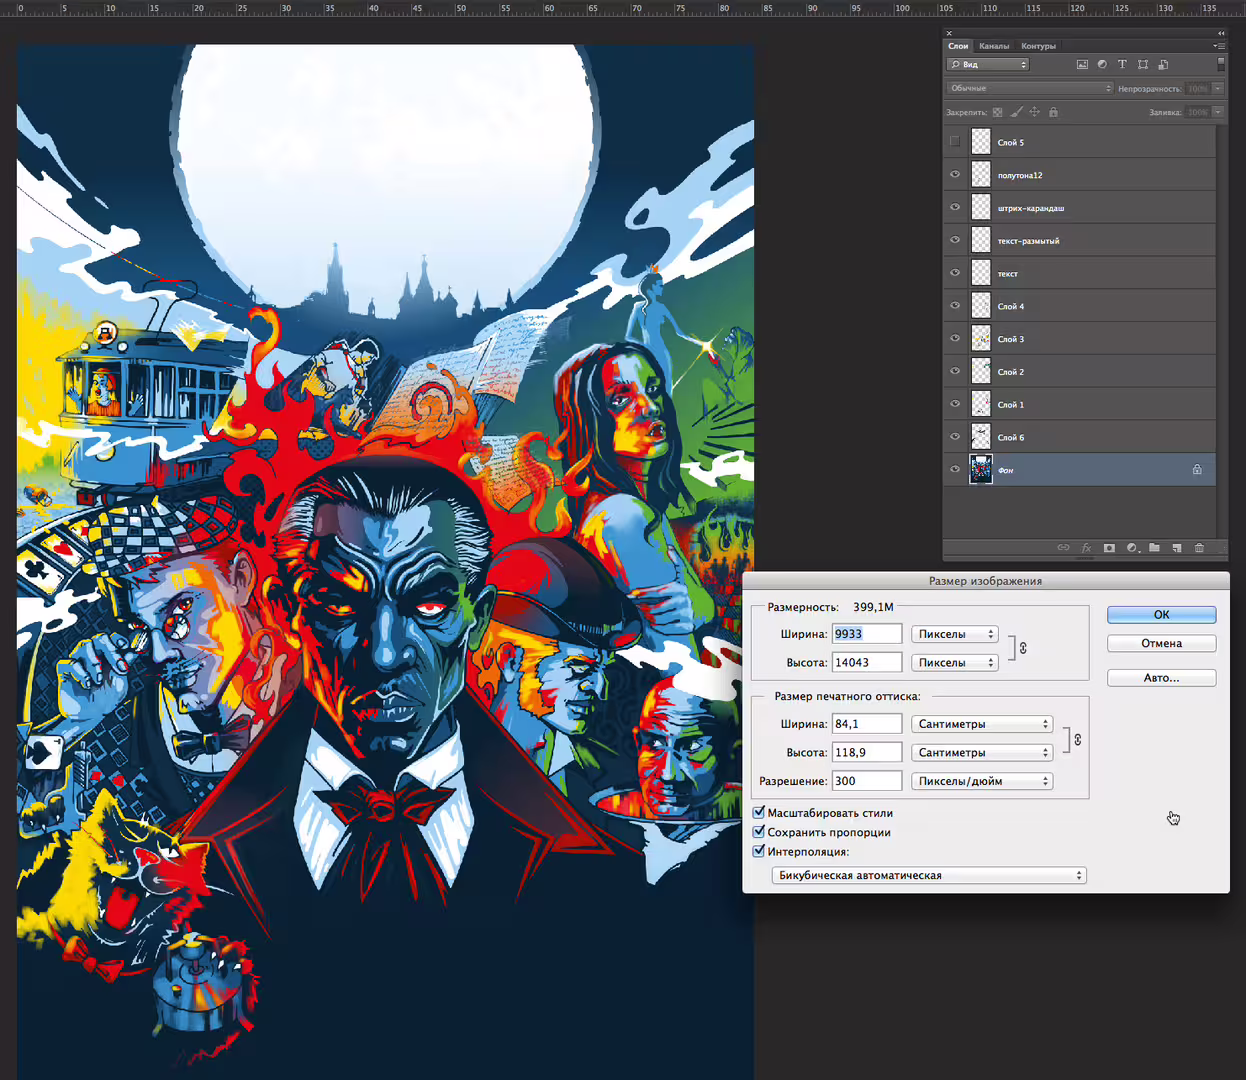Click the link layers icon
This screenshot has height=1080, width=1246.
point(1063,548)
